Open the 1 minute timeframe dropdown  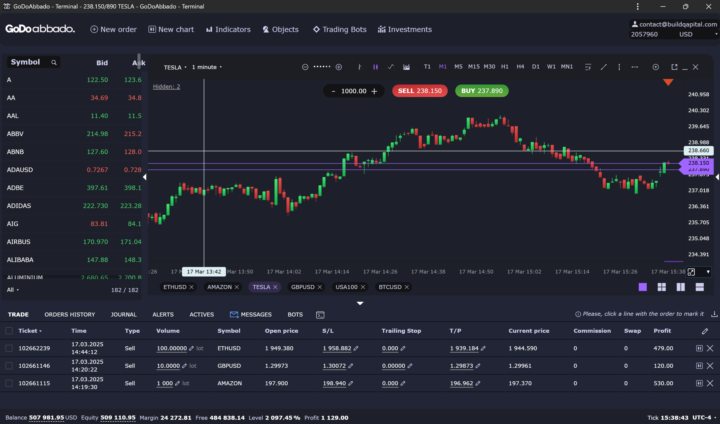point(207,67)
